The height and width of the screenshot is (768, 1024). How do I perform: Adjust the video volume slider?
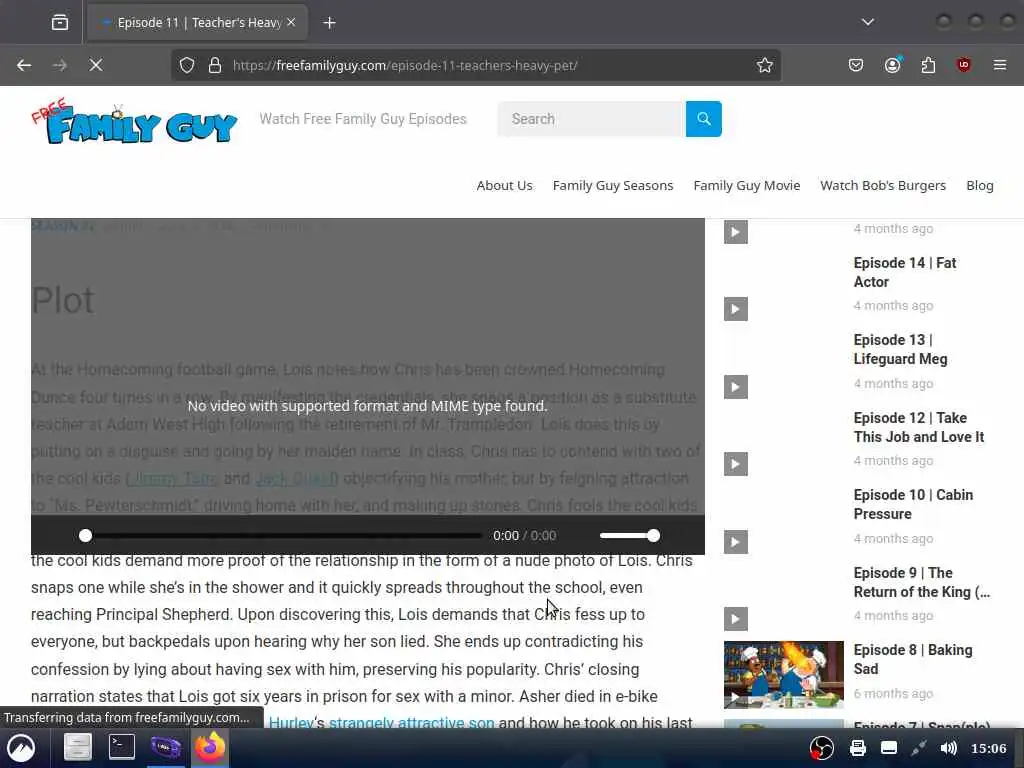tap(630, 536)
